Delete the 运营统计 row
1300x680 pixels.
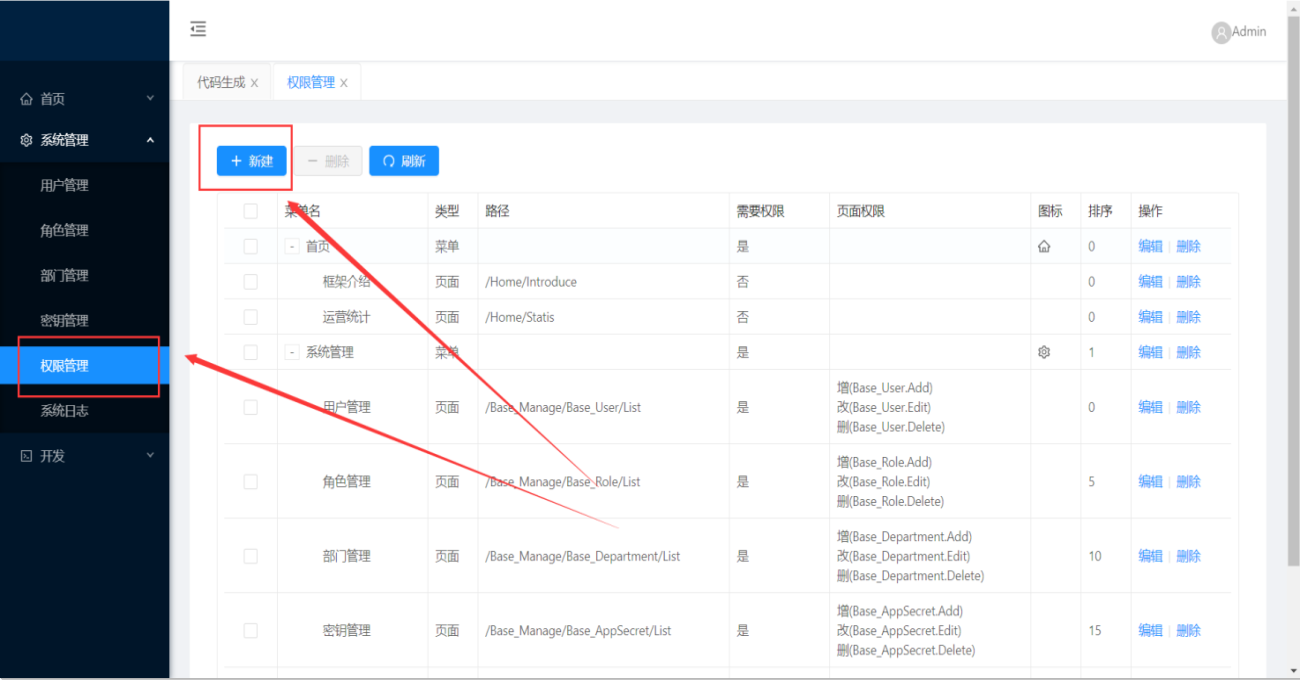1188,317
